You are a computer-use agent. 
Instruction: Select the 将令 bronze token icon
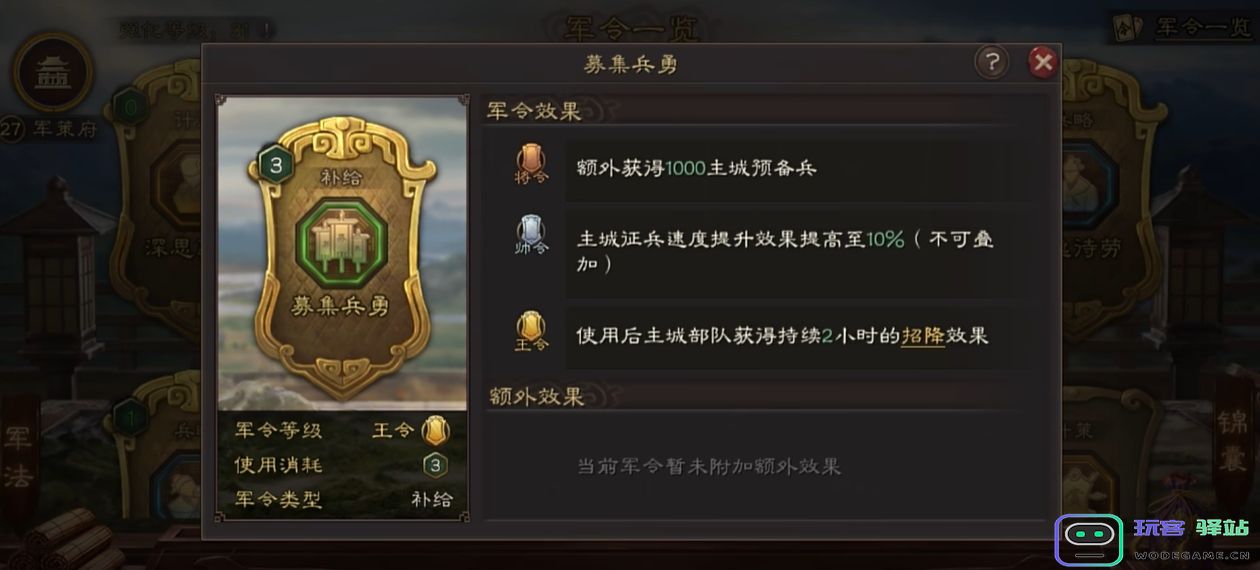coord(531,166)
